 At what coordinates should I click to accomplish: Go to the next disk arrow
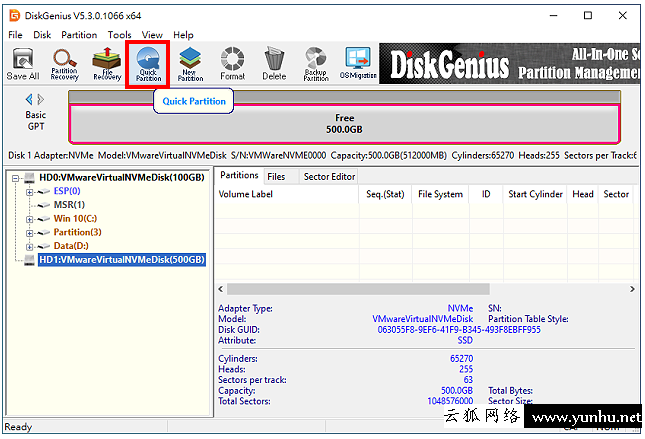[x=41, y=99]
